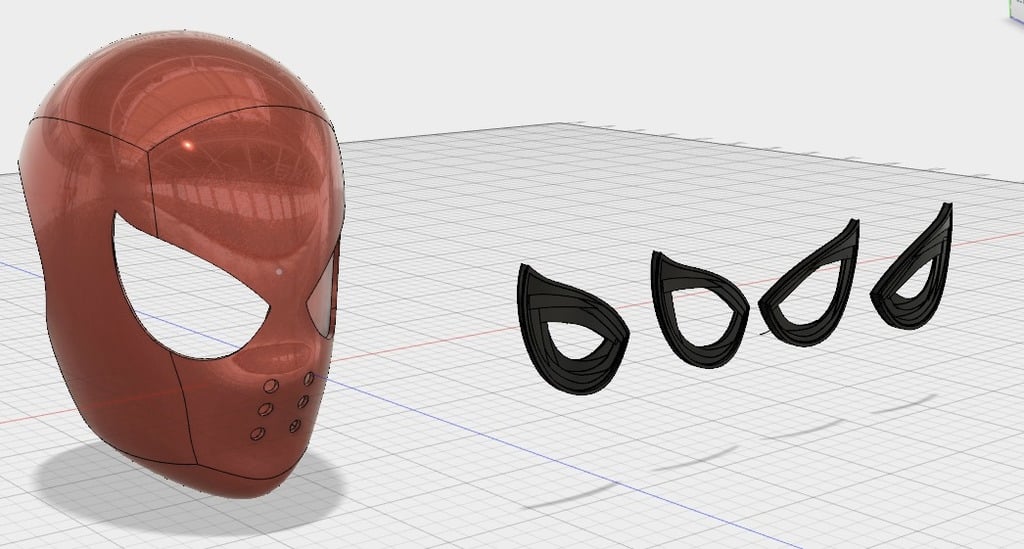Click the top breathing hole on mask's mouth
This screenshot has width=1024, height=549.
point(310,378)
